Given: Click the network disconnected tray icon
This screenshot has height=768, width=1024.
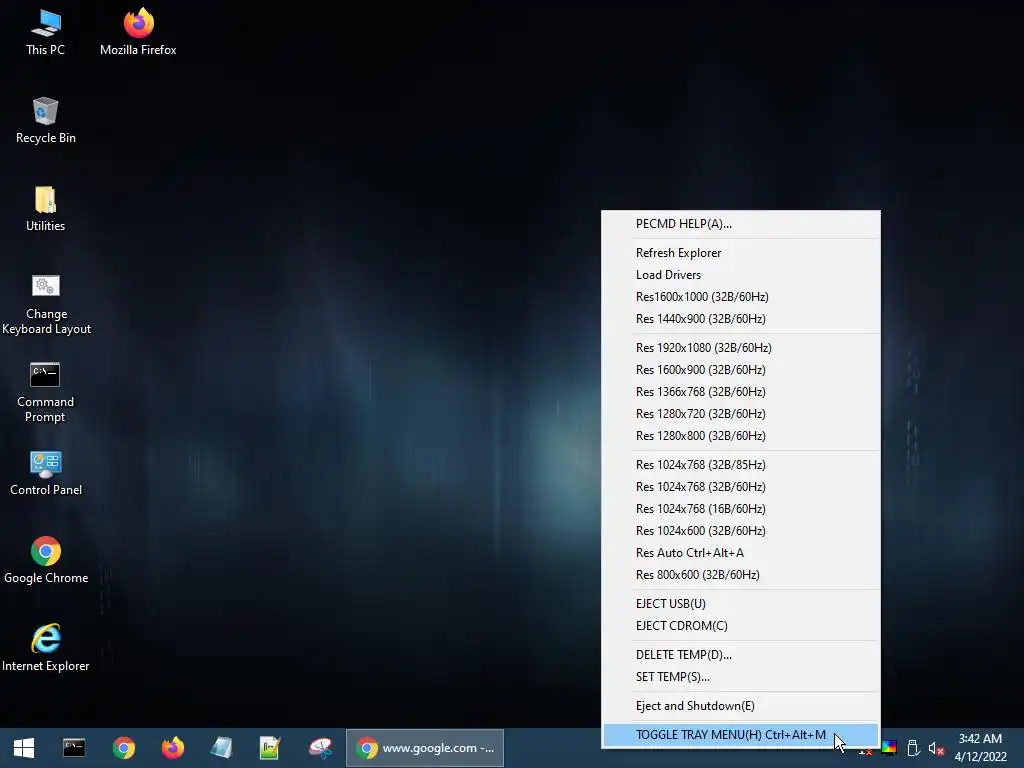Looking at the screenshot, I should tap(865, 751).
